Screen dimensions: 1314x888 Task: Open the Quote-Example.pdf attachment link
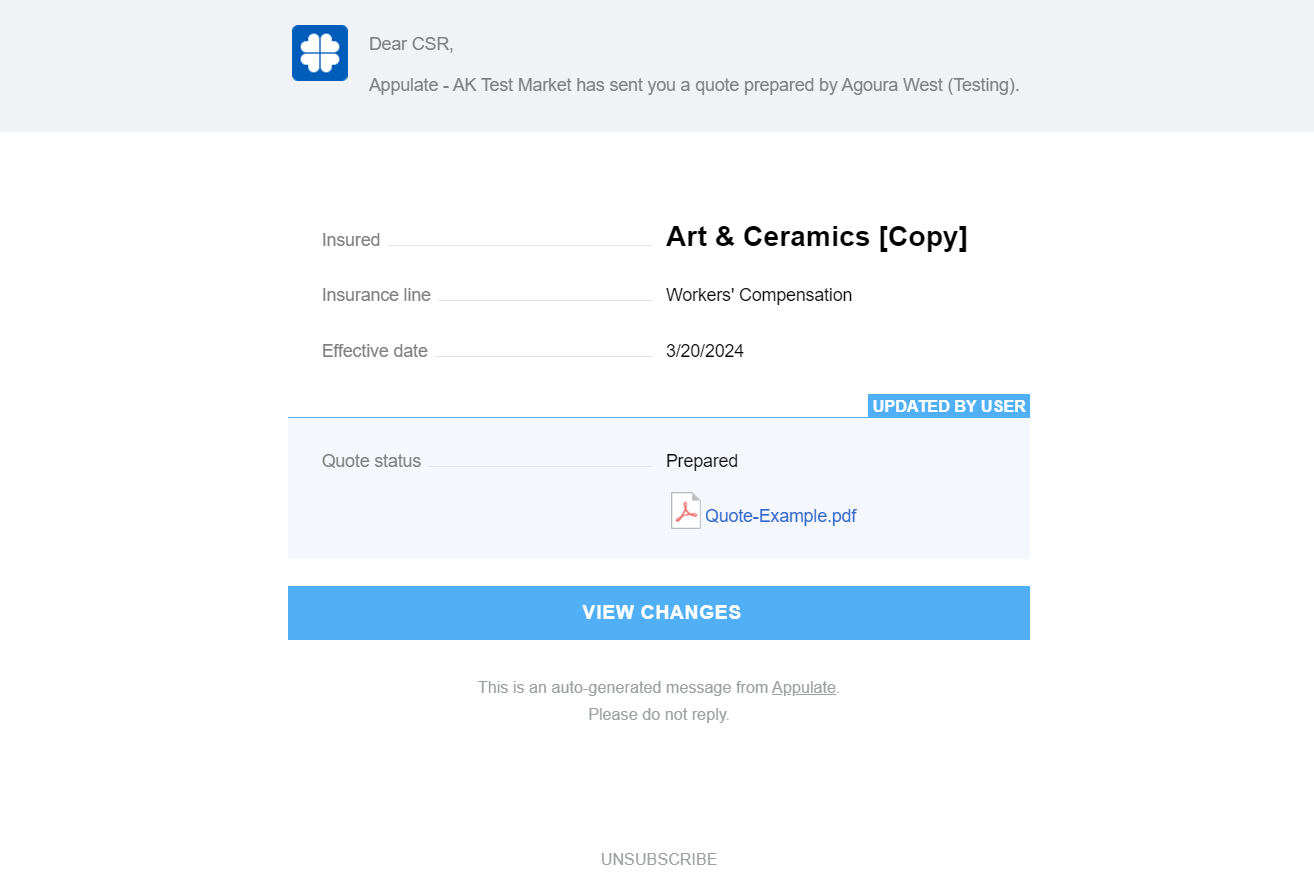pos(780,516)
